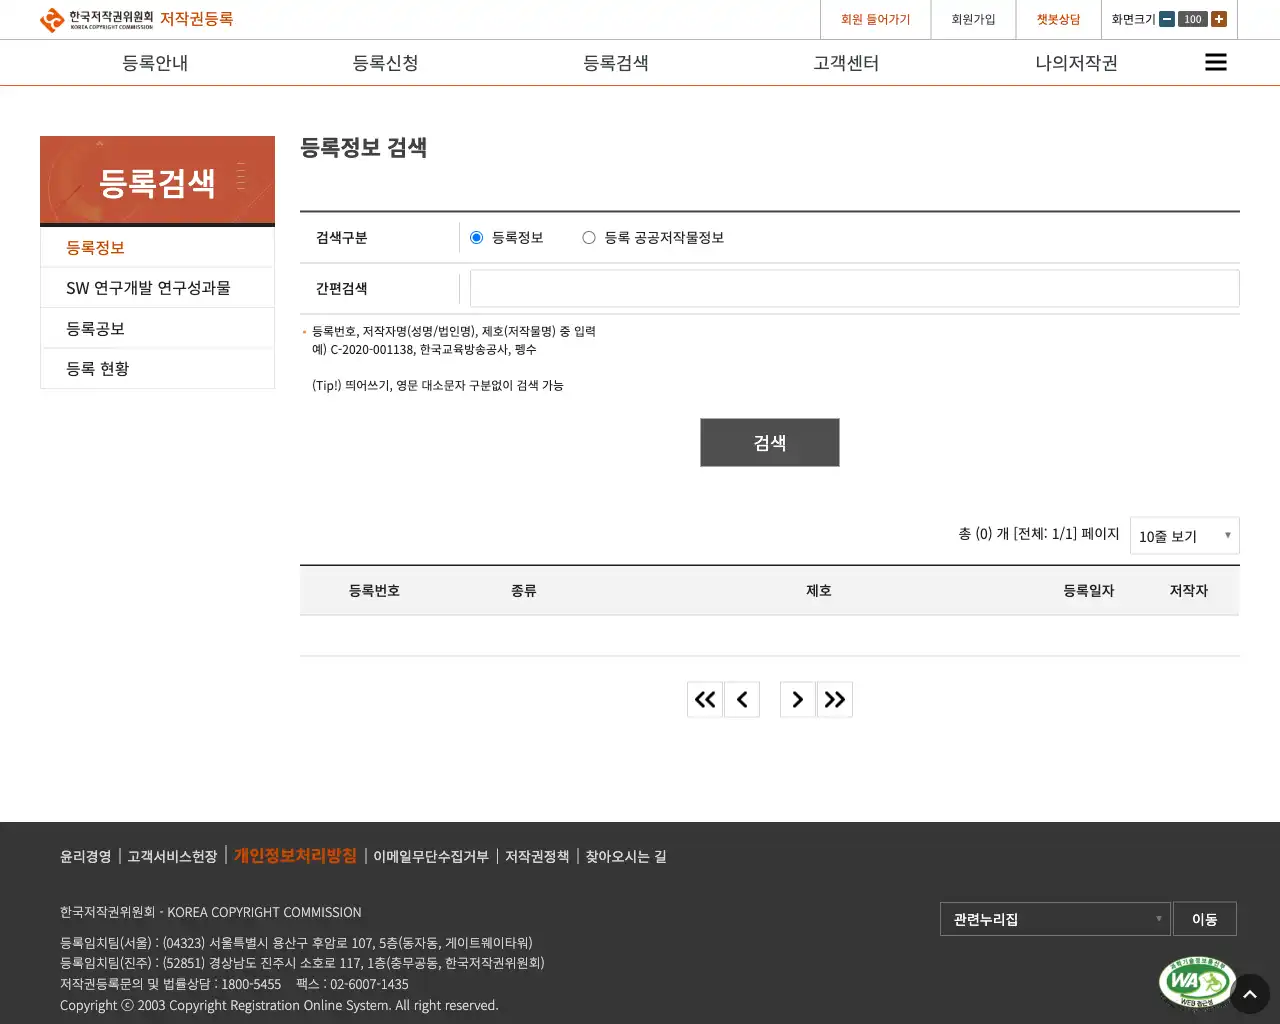Select the 등록 공공저작물정보 radio button
This screenshot has height=1024, width=1280.
click(589, 237)
